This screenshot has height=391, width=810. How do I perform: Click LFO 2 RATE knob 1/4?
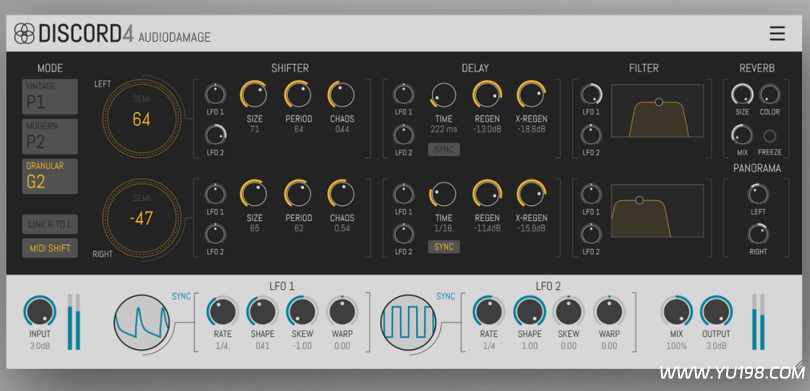click(x=489, y=312)
